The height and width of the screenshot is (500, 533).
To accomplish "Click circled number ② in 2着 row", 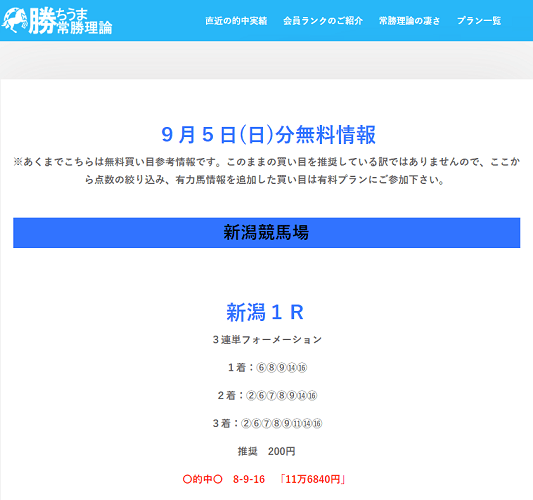I will point(251,396).
